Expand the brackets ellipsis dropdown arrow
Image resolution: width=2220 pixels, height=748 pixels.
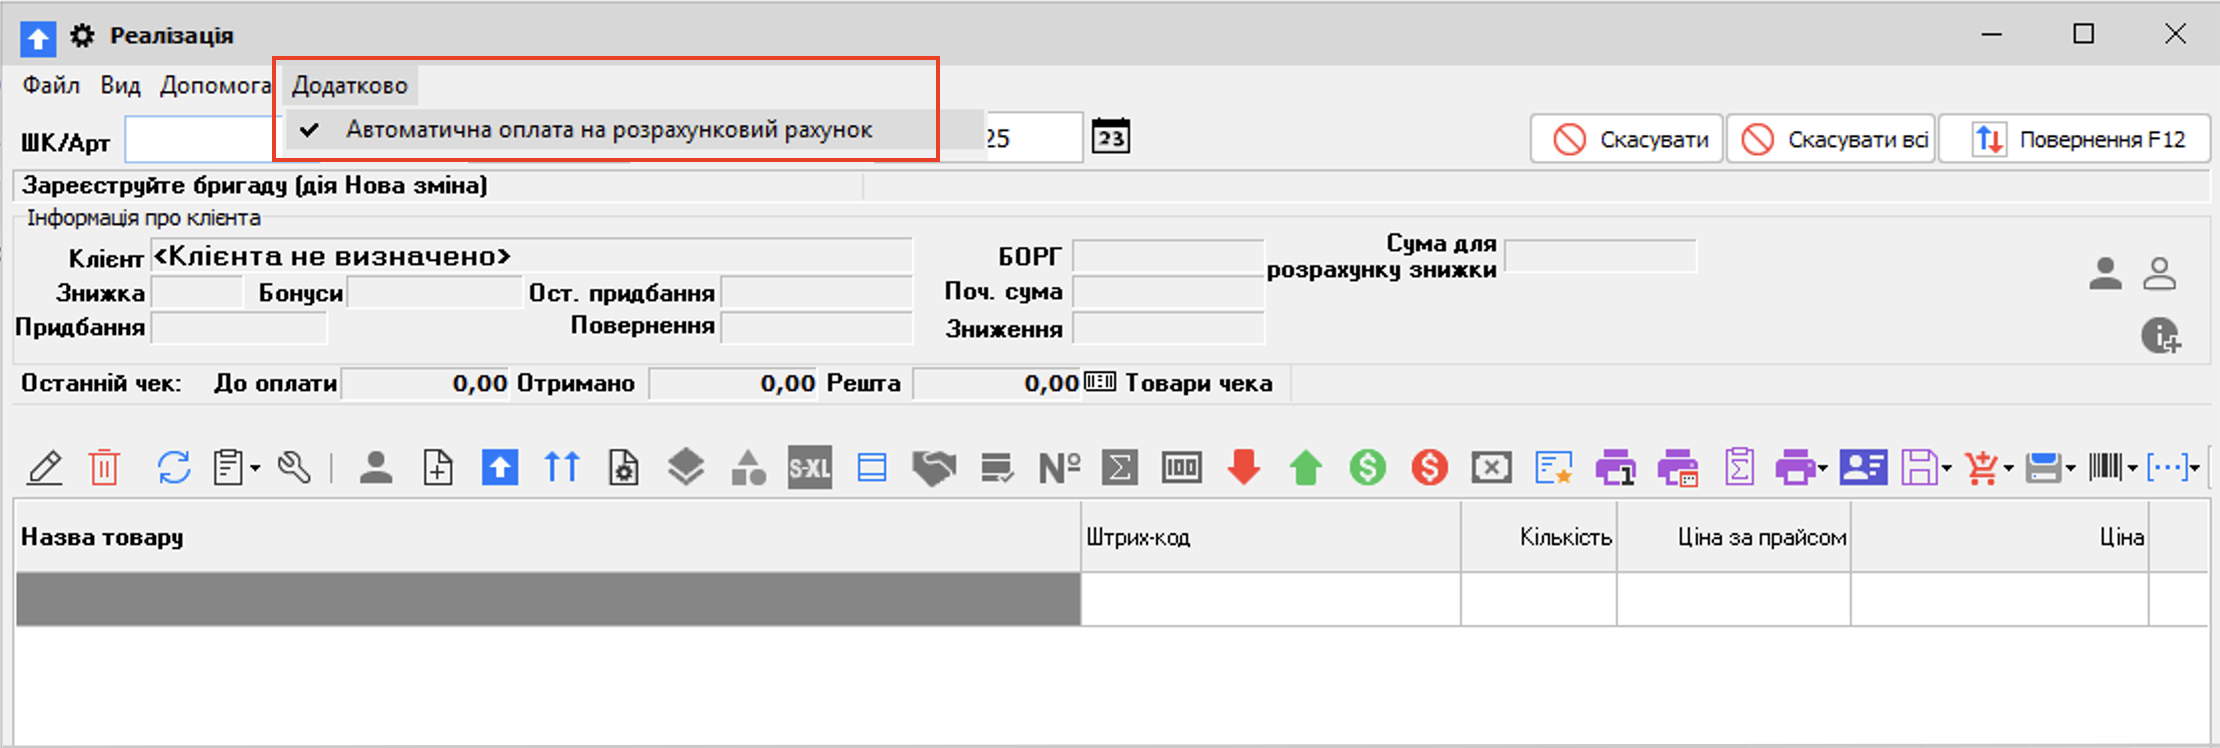[x=2194, y=468]
